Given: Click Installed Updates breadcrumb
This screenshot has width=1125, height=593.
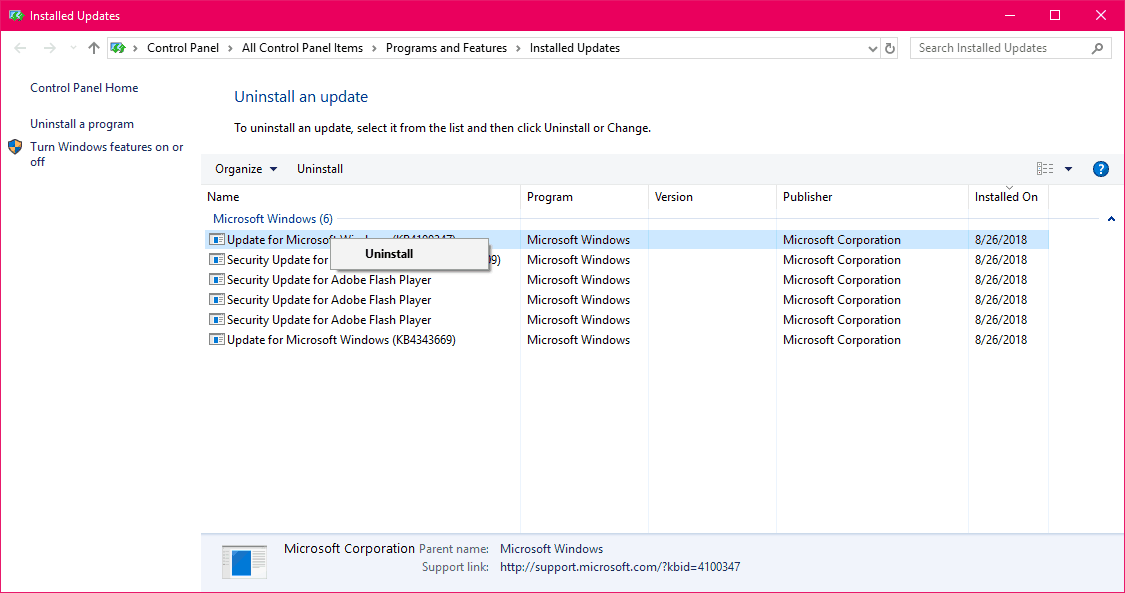Looking at the screenshot, I should 575,48.
